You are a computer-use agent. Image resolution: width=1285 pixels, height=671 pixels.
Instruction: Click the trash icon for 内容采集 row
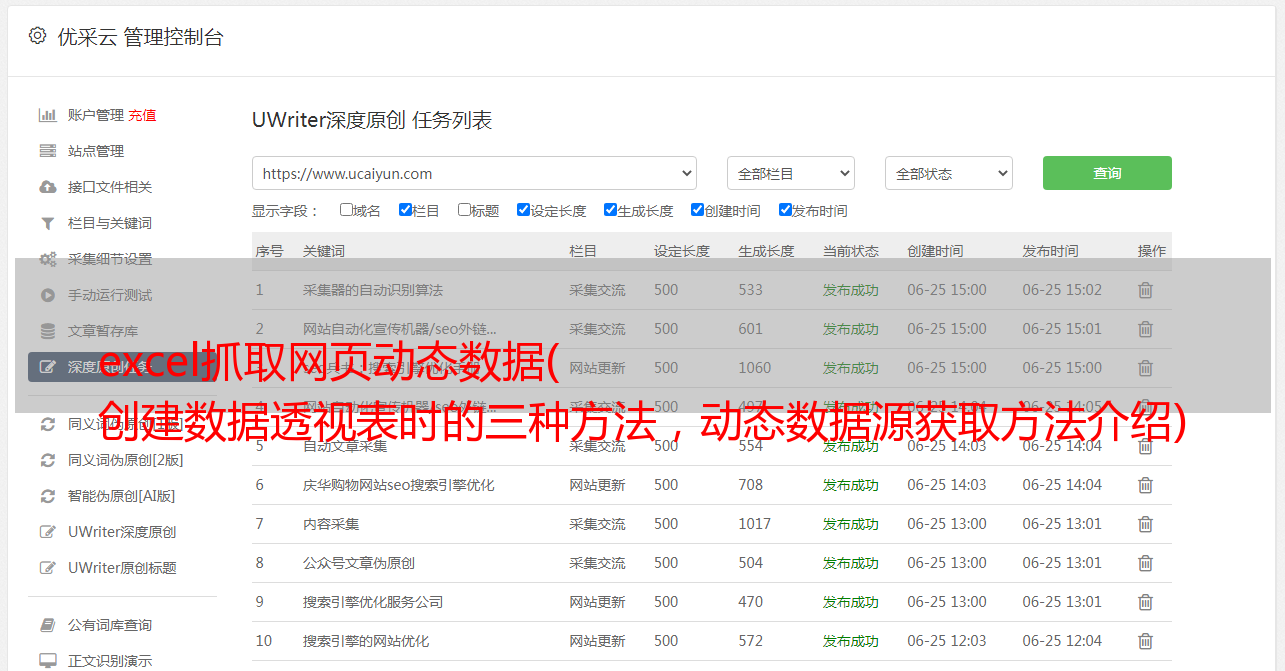tap(1145, 524)
